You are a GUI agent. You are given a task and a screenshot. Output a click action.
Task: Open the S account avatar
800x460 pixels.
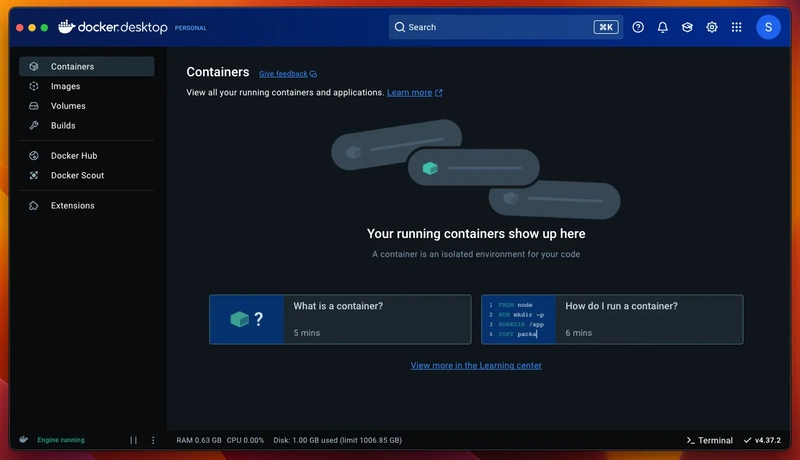(x=768, y=27)
